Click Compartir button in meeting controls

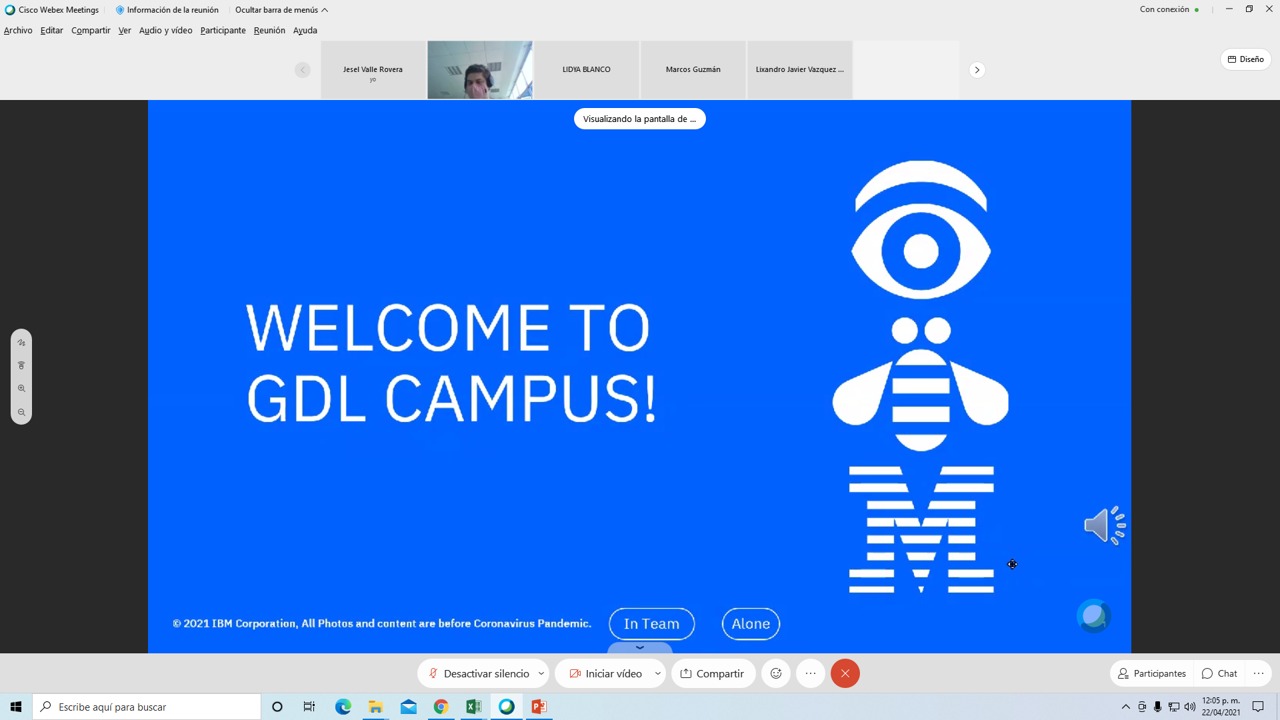(x=713, y=673)
